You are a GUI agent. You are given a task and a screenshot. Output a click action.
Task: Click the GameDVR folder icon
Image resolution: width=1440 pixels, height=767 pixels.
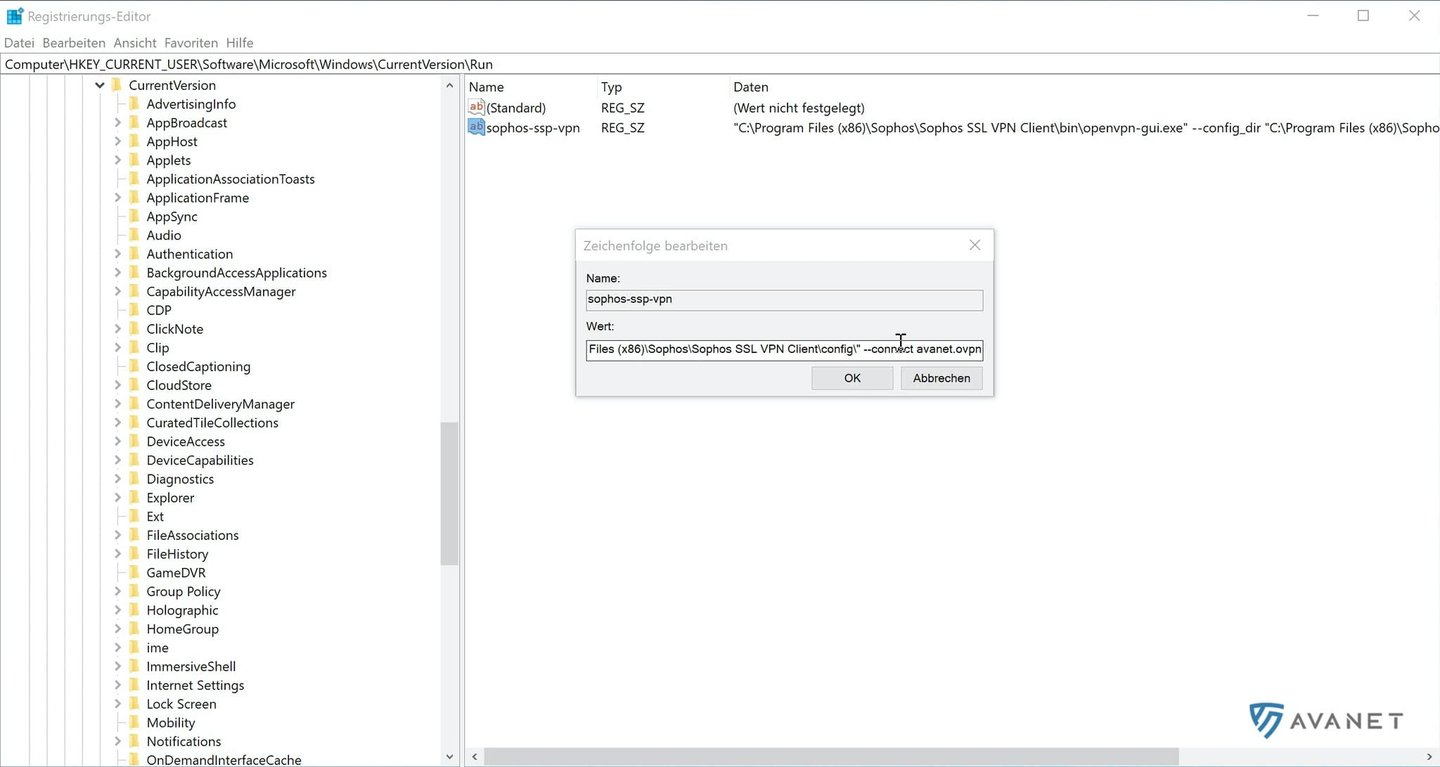click(x=135, y=573)
